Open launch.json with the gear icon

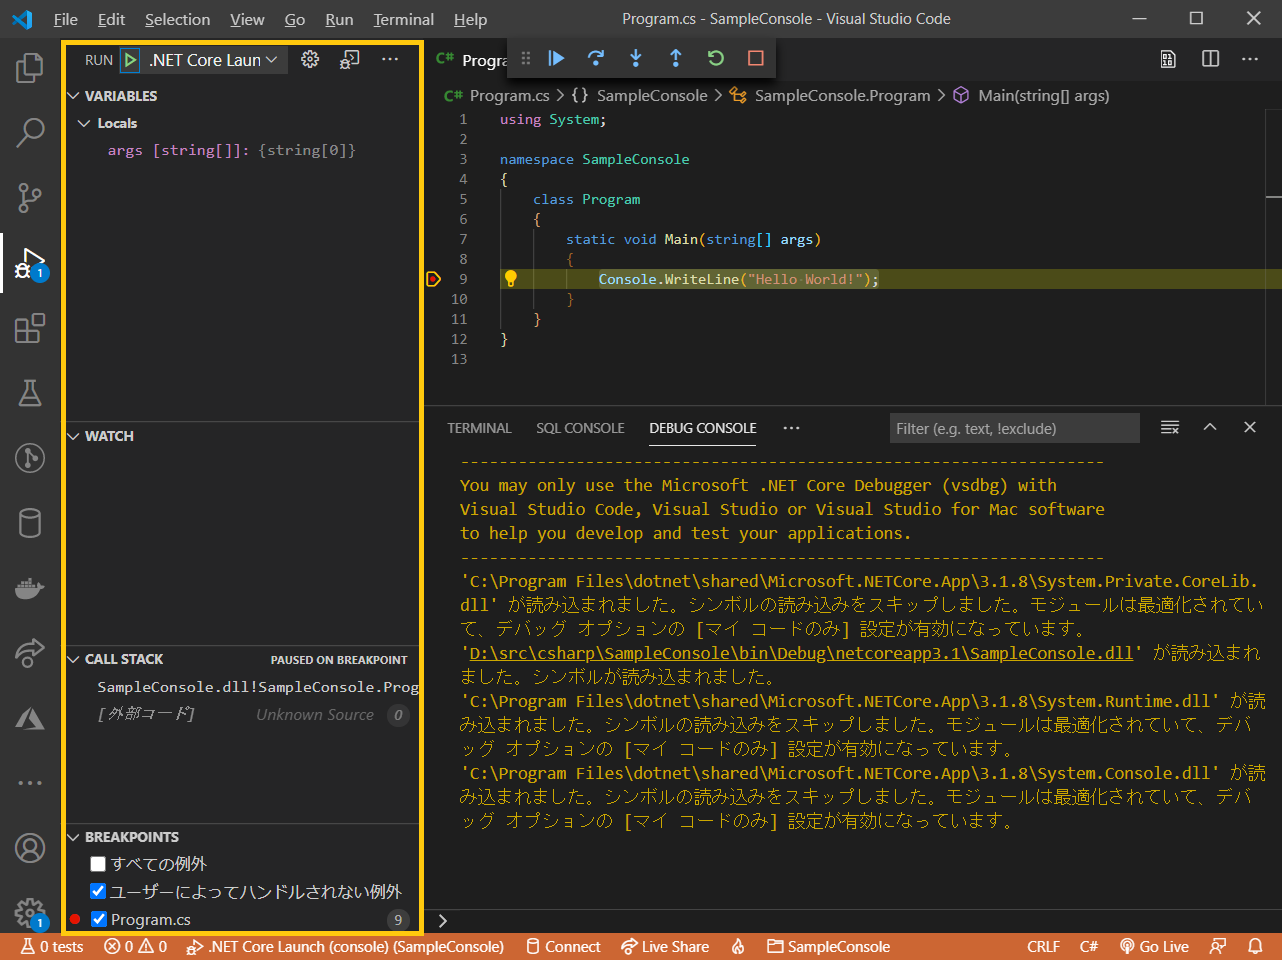click(x=310, y=60)
